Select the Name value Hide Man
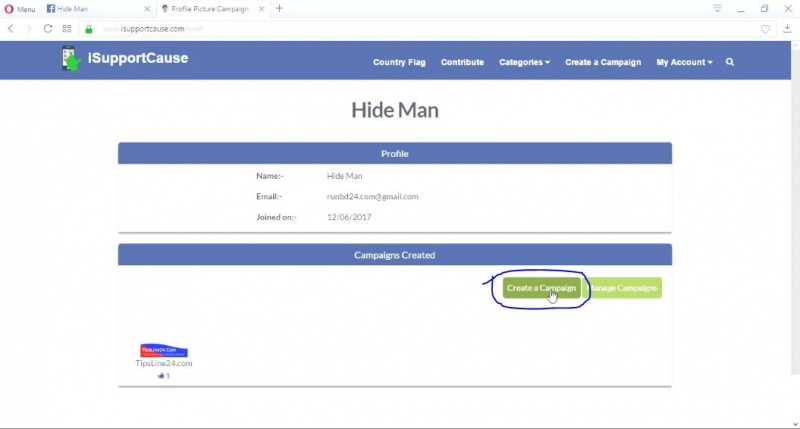The width and height of the screenshot is (800, 429). pos(344,176)
